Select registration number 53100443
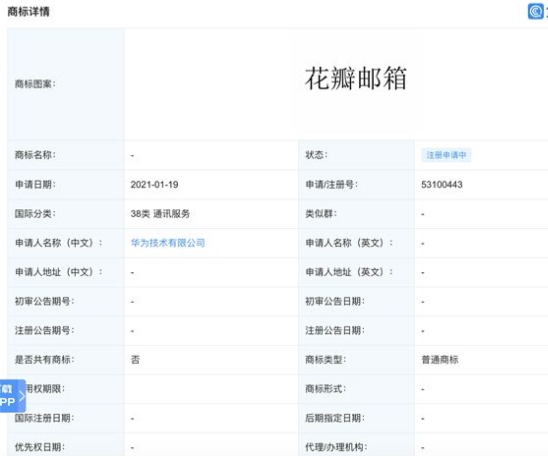 (442, 184)
